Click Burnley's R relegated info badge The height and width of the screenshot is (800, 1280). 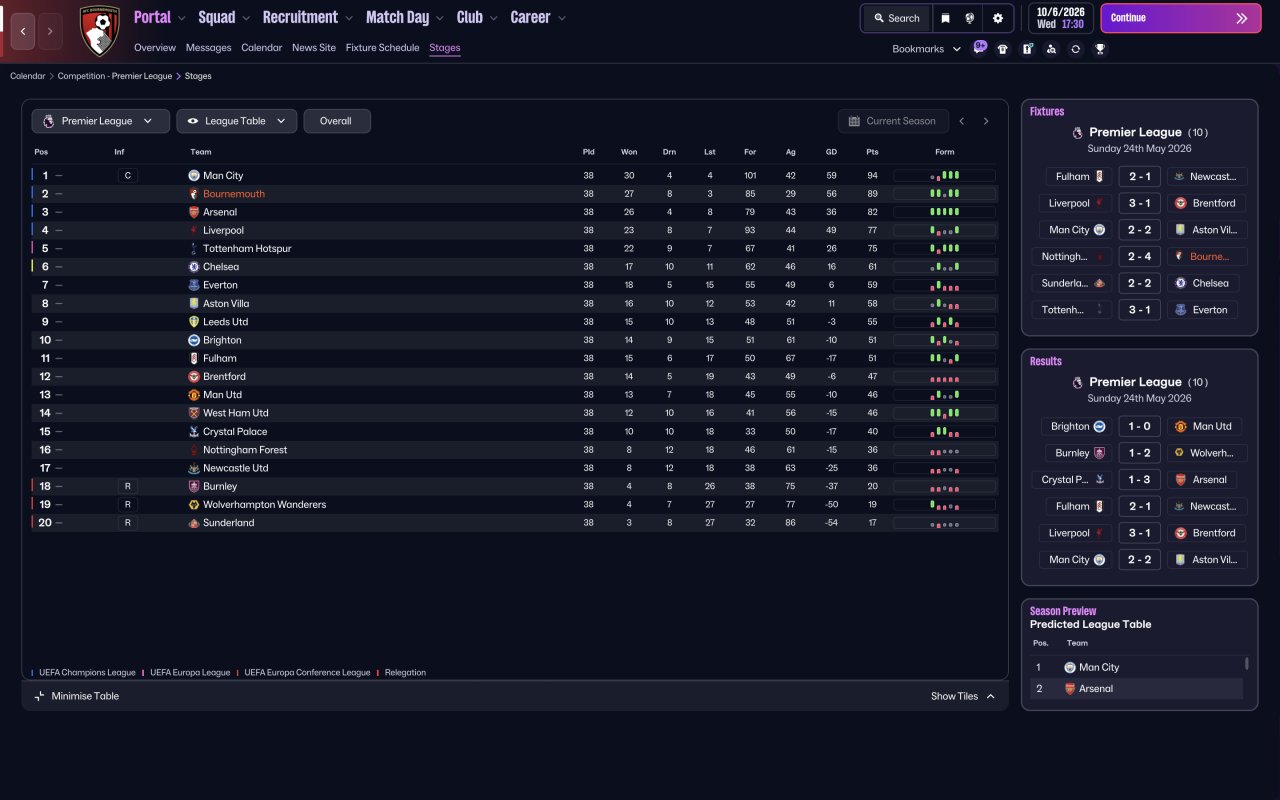point(127,486)
